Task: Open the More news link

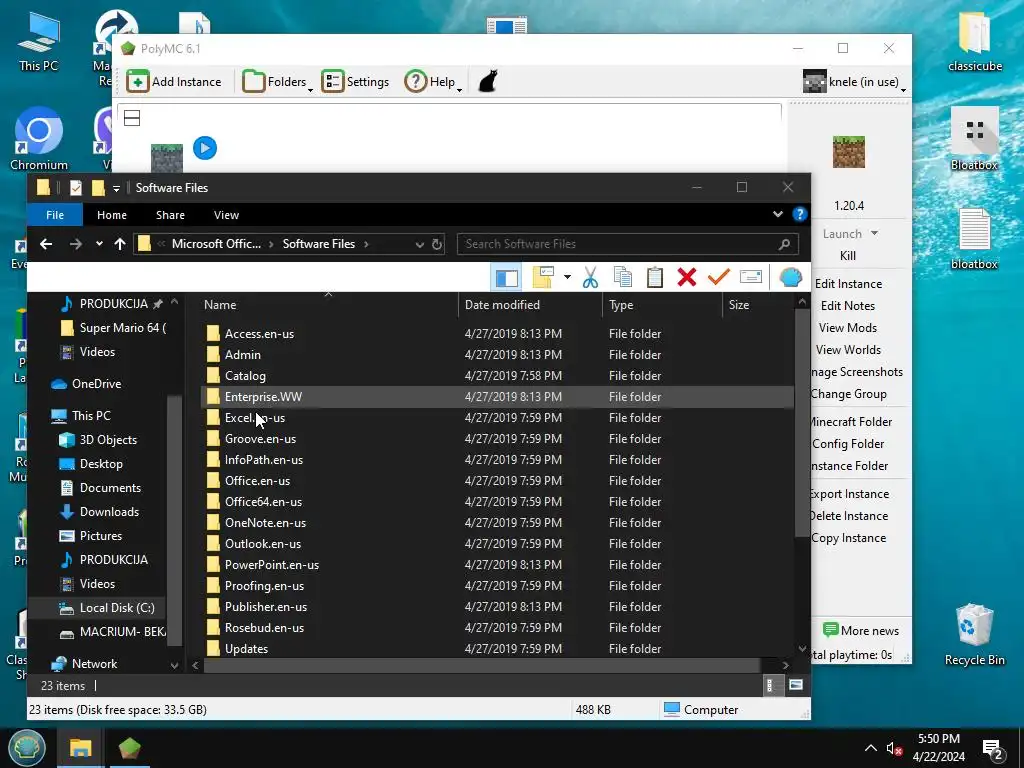Action: point(861,630)
